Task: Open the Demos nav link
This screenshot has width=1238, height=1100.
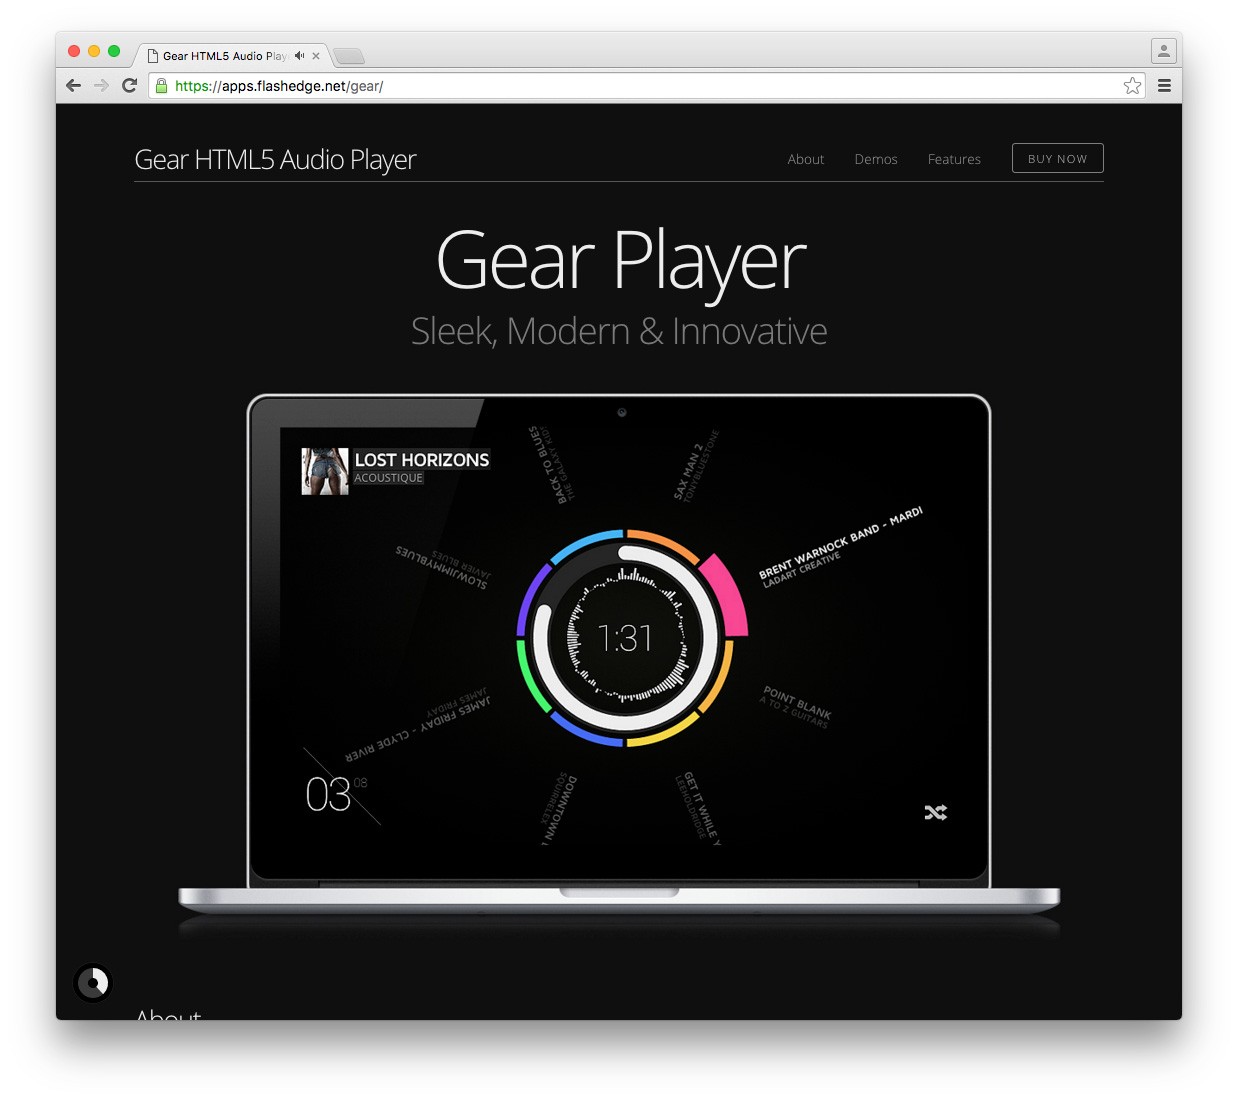Action: pyautogui.click(x=876, y=159)
